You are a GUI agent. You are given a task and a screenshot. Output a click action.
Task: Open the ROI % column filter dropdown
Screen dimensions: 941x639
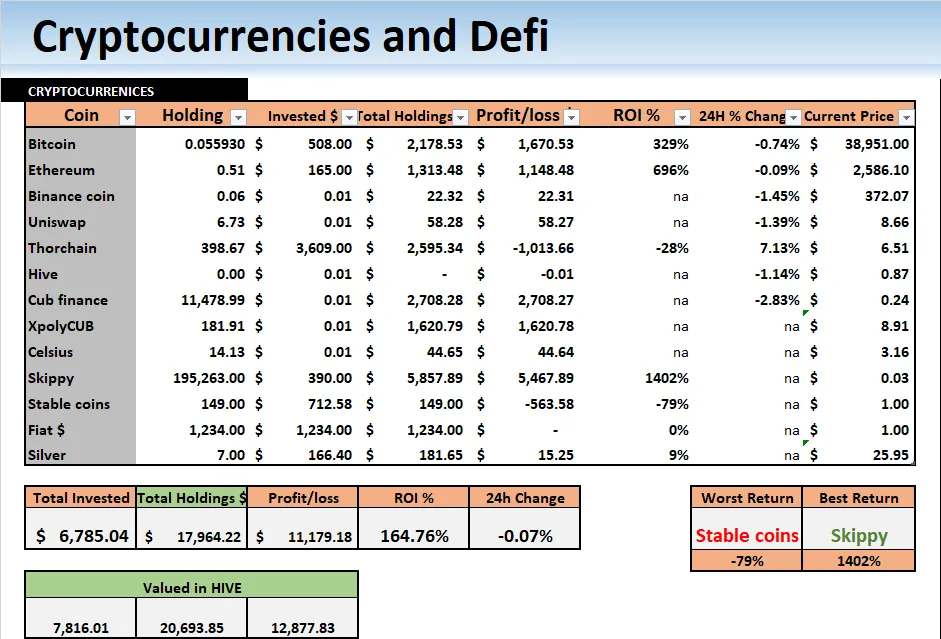click(682, 118)
